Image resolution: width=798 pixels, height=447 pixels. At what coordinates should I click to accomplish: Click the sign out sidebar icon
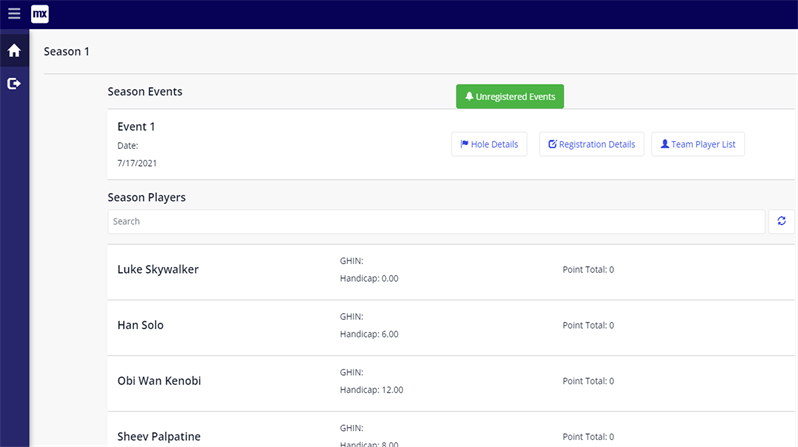[x=14, y=84]
